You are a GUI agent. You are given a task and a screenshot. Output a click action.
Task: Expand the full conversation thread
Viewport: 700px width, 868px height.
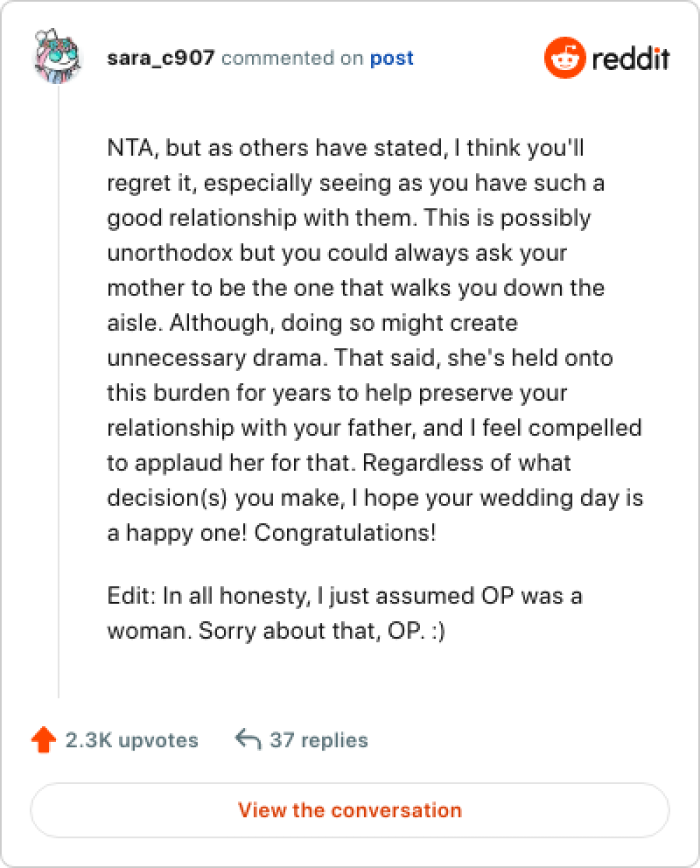(x=349, y=811)
